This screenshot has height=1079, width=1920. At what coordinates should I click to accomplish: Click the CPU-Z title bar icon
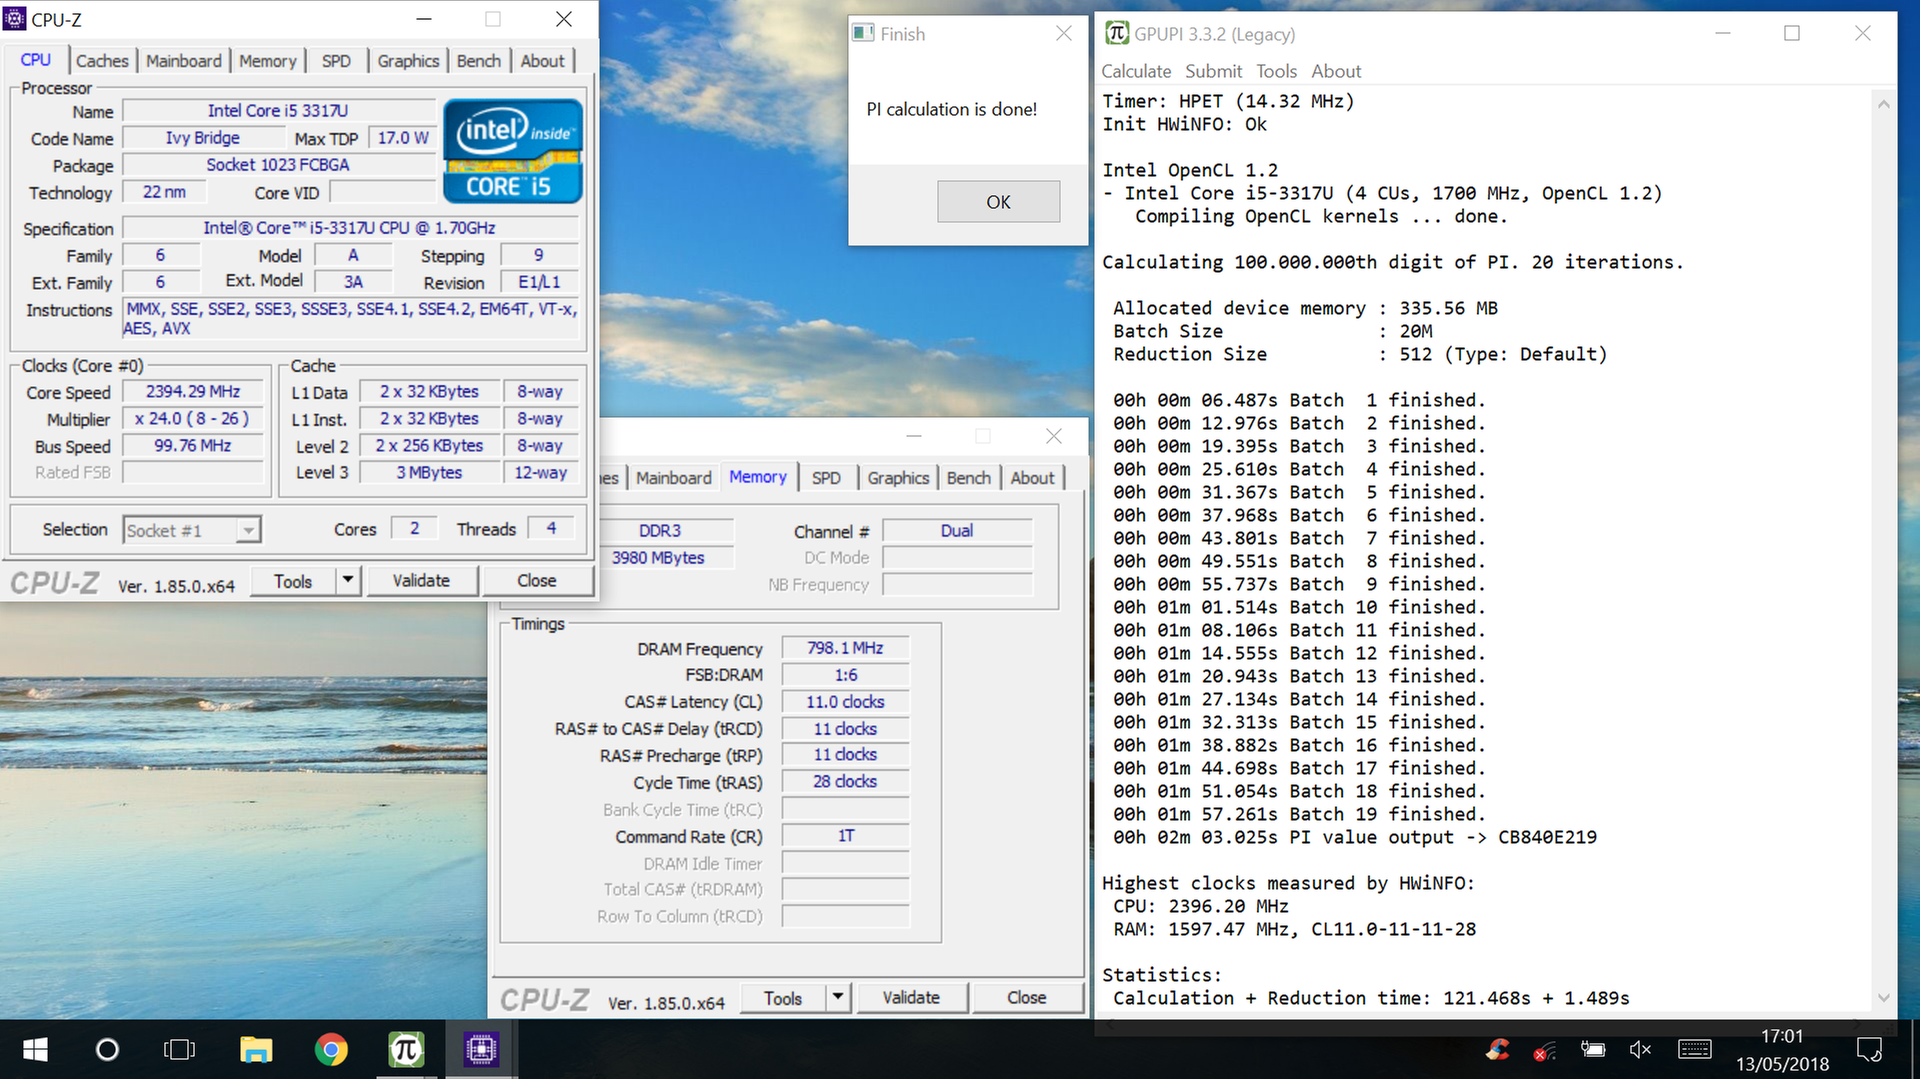tap(14, 19)
